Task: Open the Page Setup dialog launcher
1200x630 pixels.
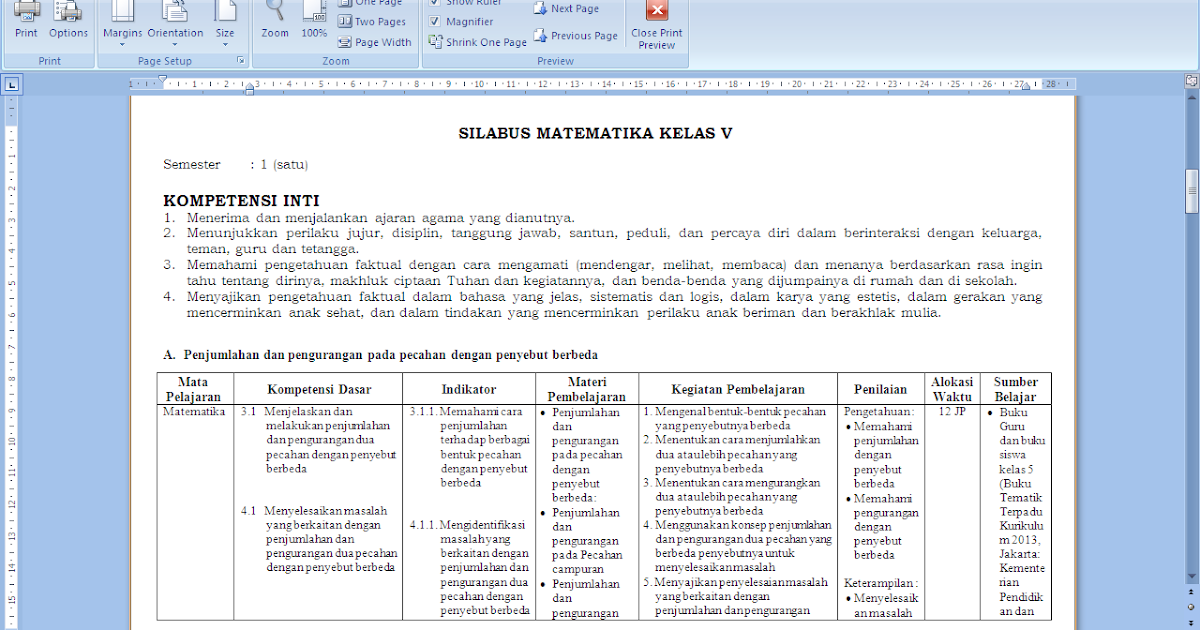Action: click(241, 61)
